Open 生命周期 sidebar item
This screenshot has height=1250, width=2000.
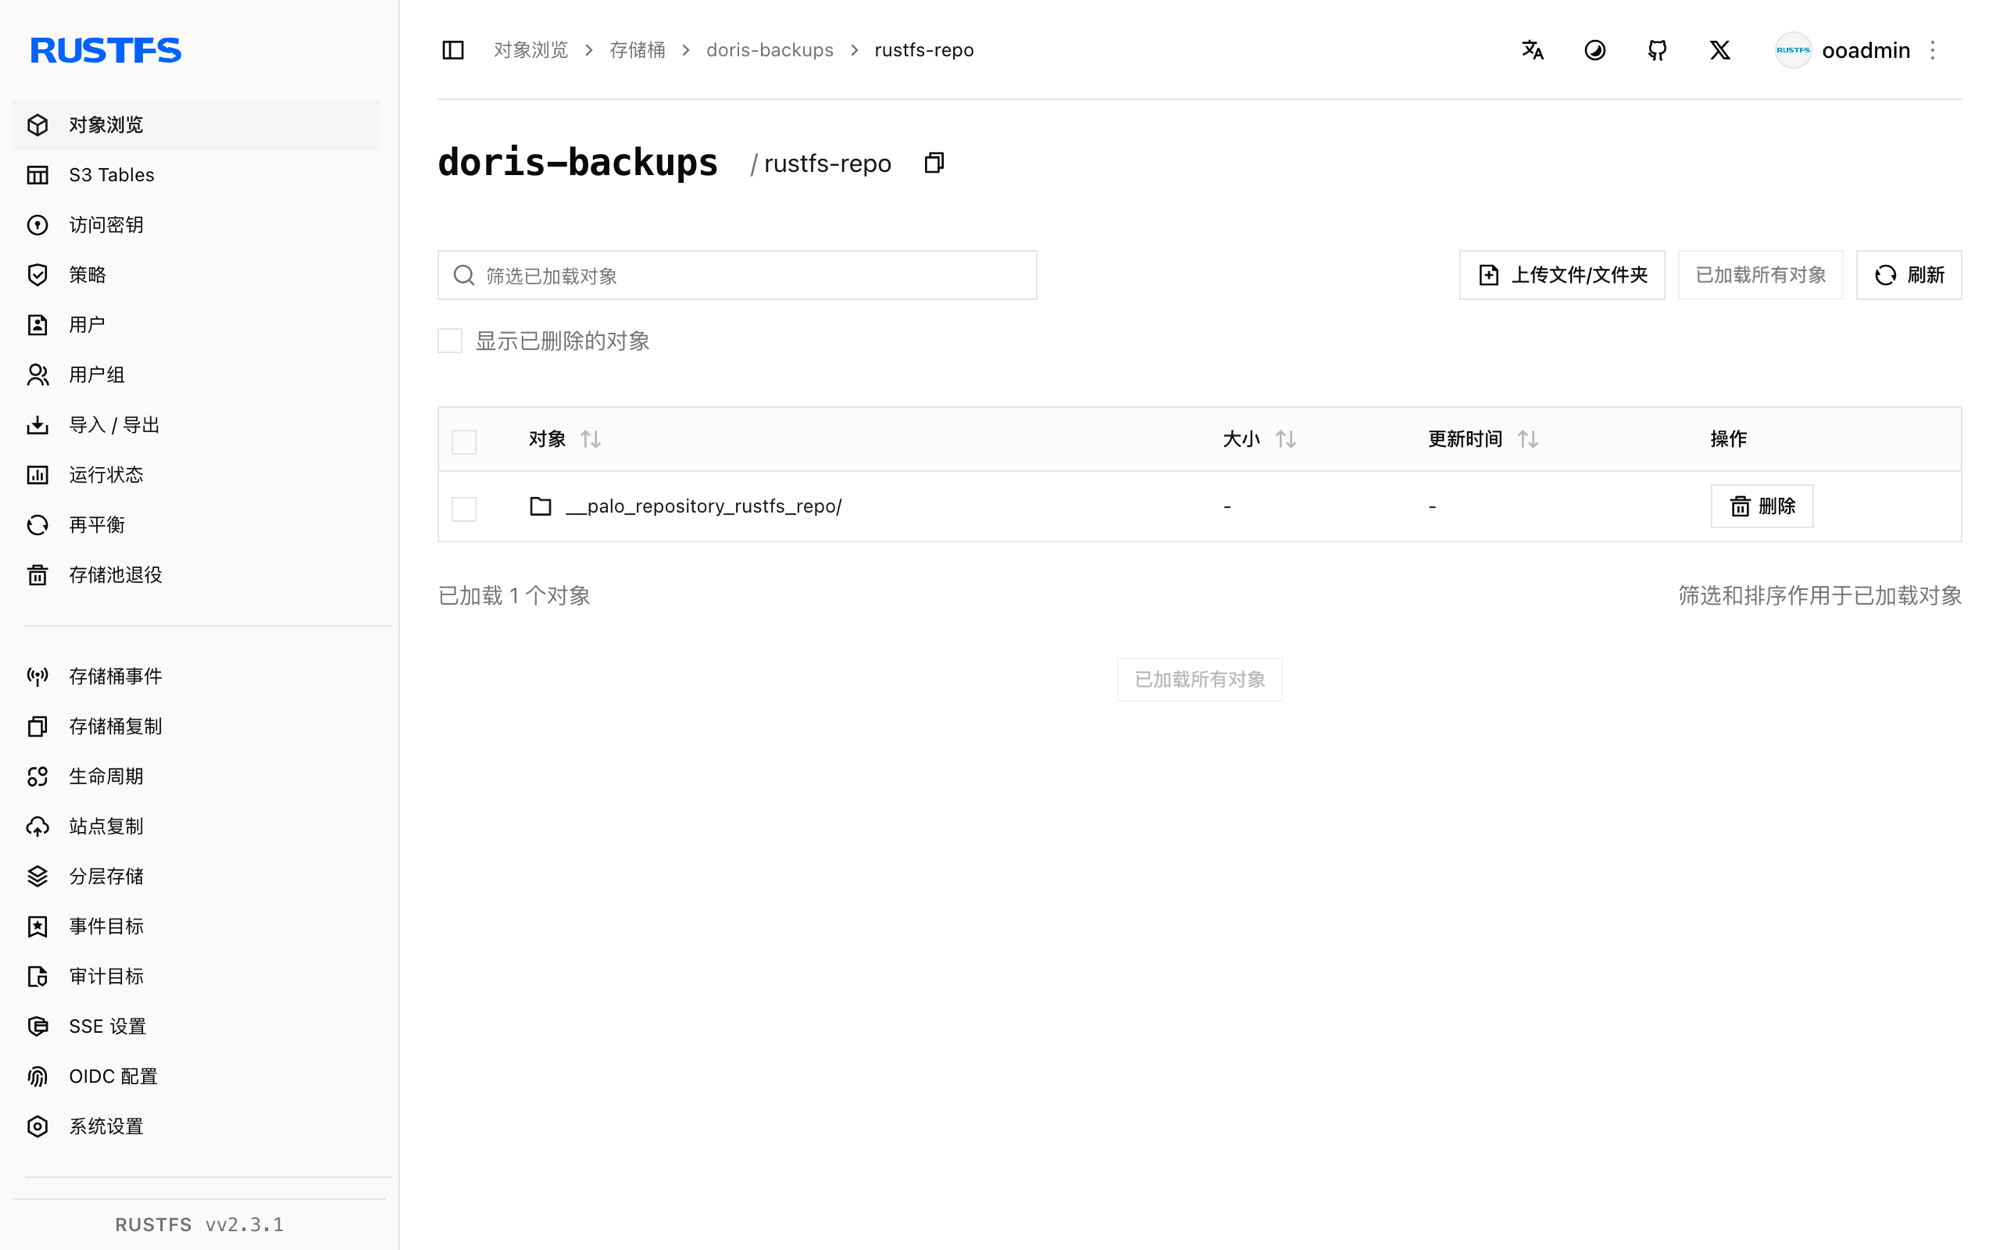[x=196, y=777]
